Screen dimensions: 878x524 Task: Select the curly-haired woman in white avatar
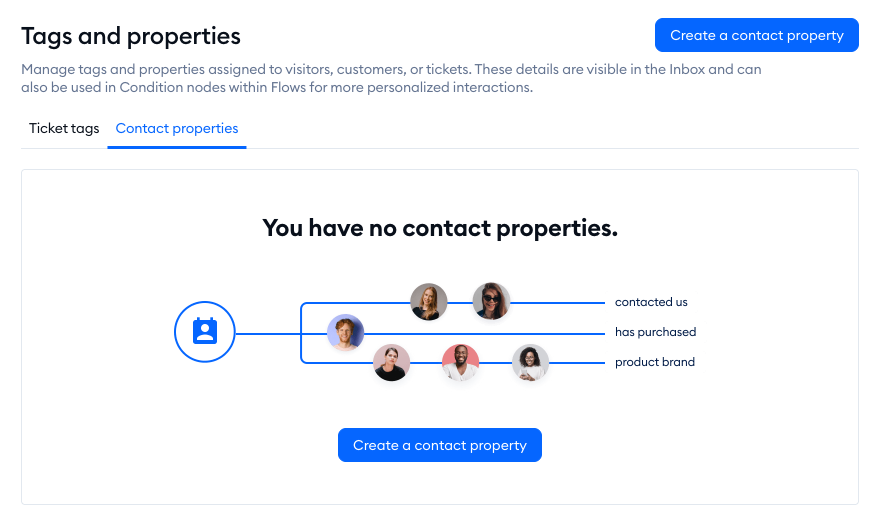530,362
